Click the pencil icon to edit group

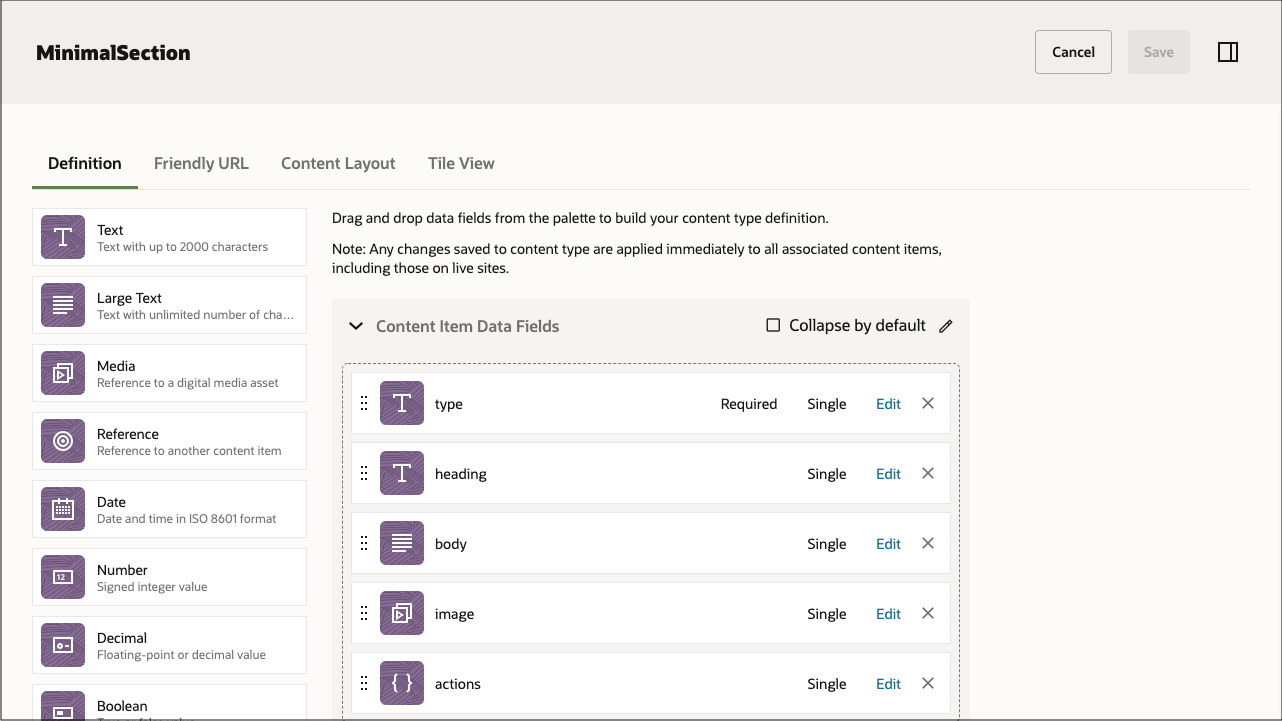click(x=946, y=326)
